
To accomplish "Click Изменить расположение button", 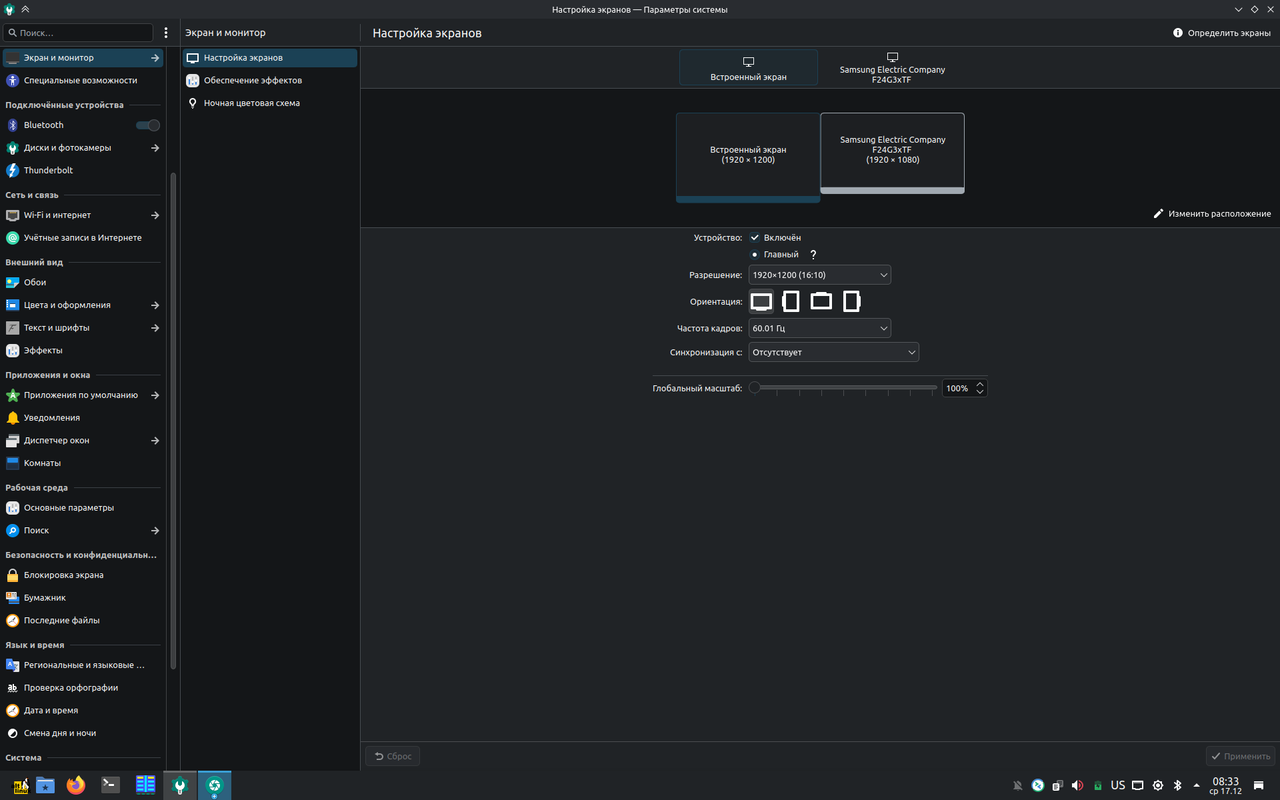I will pos(1212,213).
